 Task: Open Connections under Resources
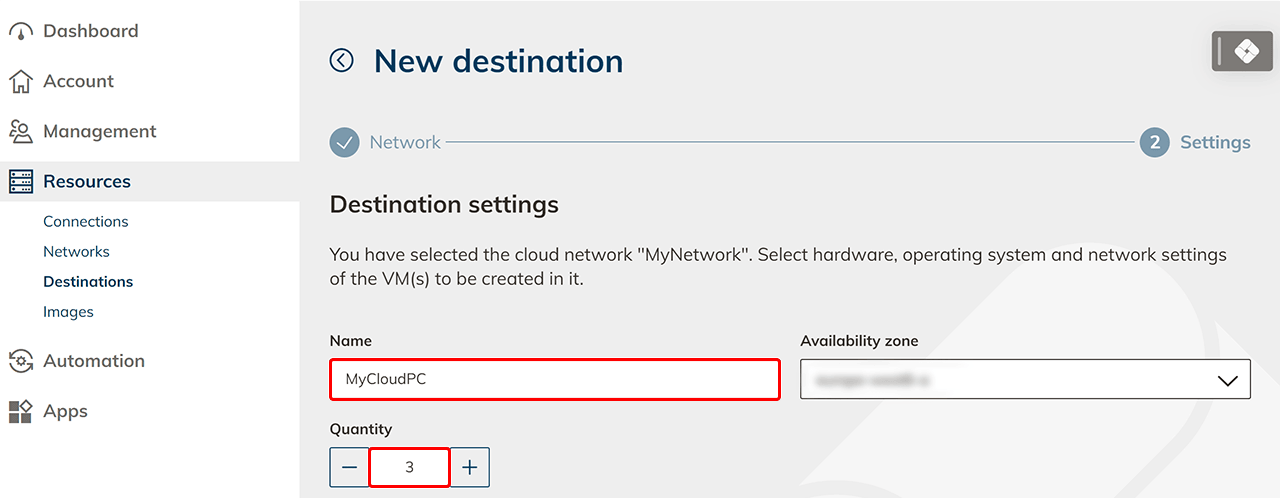86,222
